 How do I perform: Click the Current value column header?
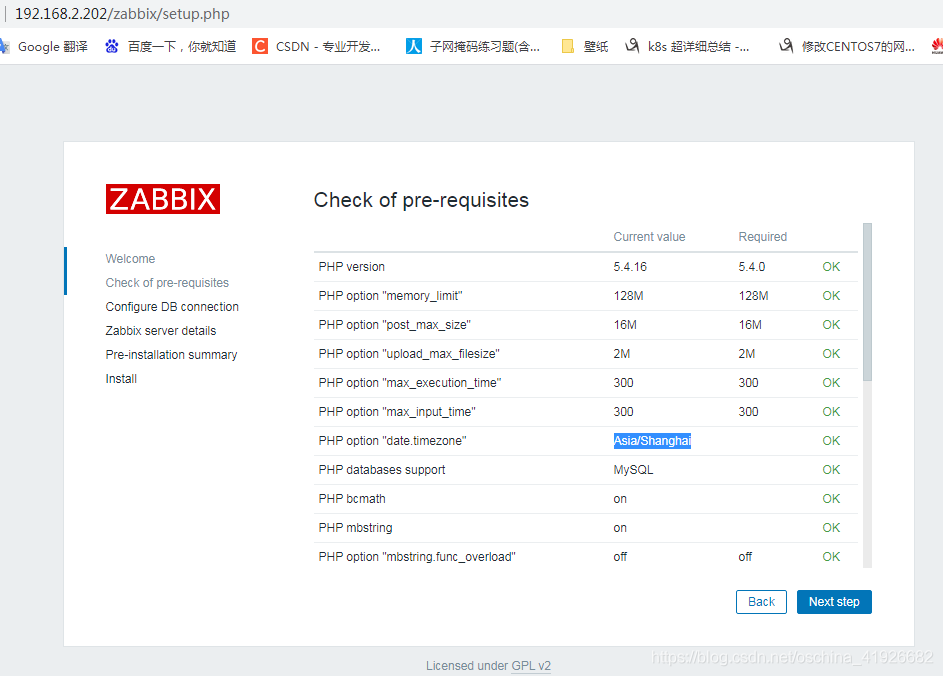(649, 237)
